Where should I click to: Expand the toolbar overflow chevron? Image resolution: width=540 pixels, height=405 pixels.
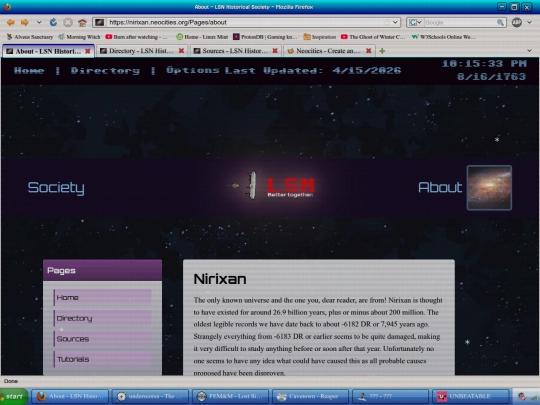[x=530, y=22]
